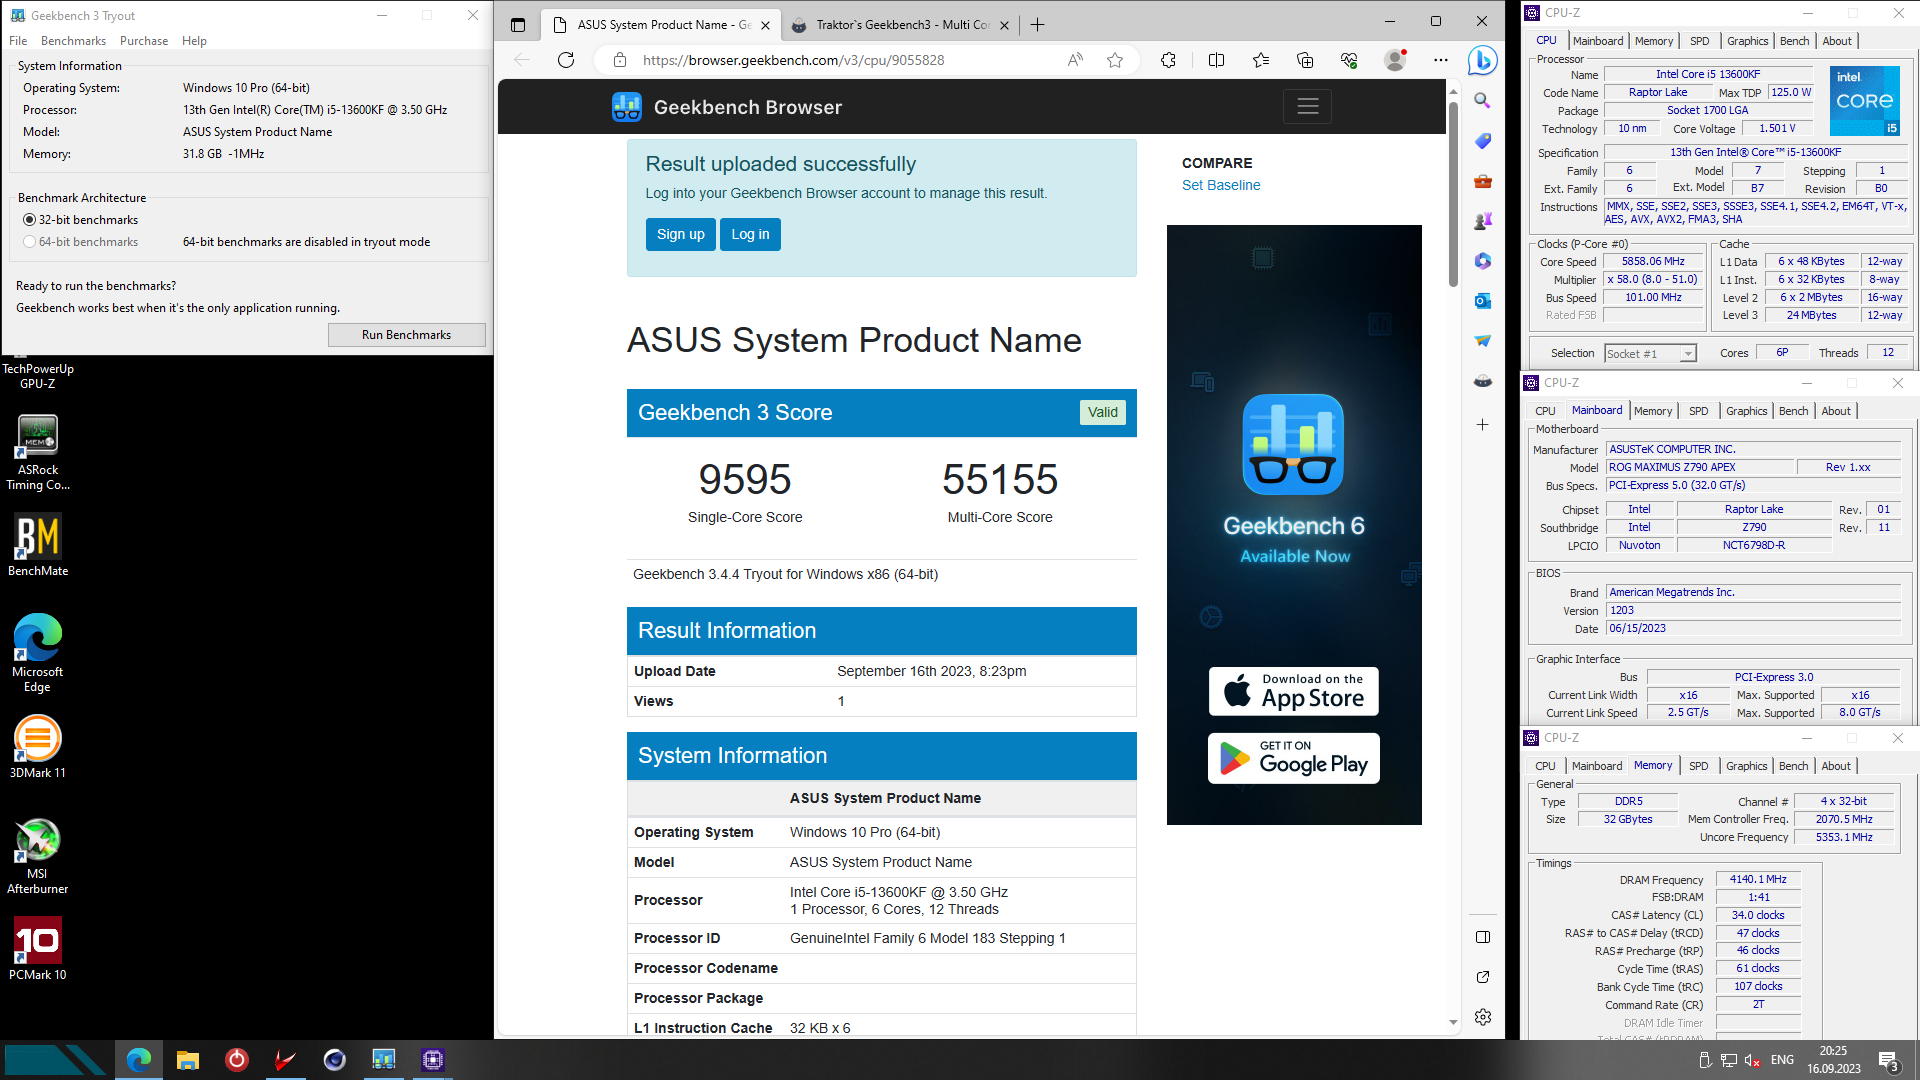Click Download on the App Store badge
Image resolution: width=1920 pixels, height=1080 pixels.
(x=1294, y=691)
